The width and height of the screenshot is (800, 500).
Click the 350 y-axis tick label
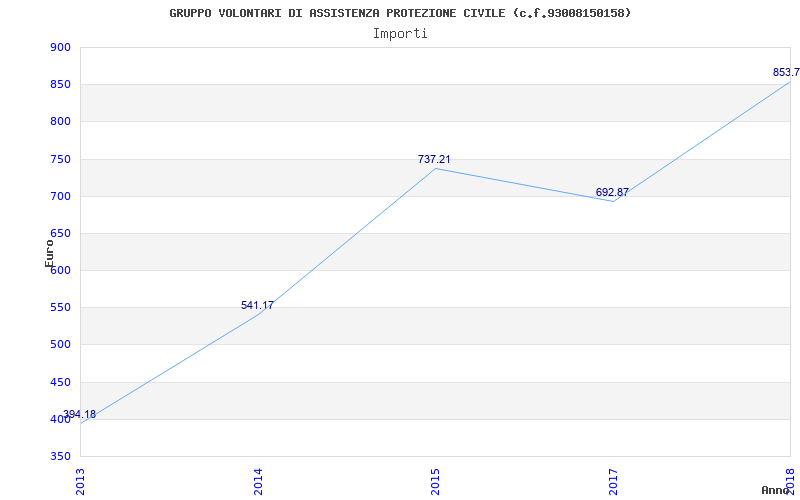60,456
